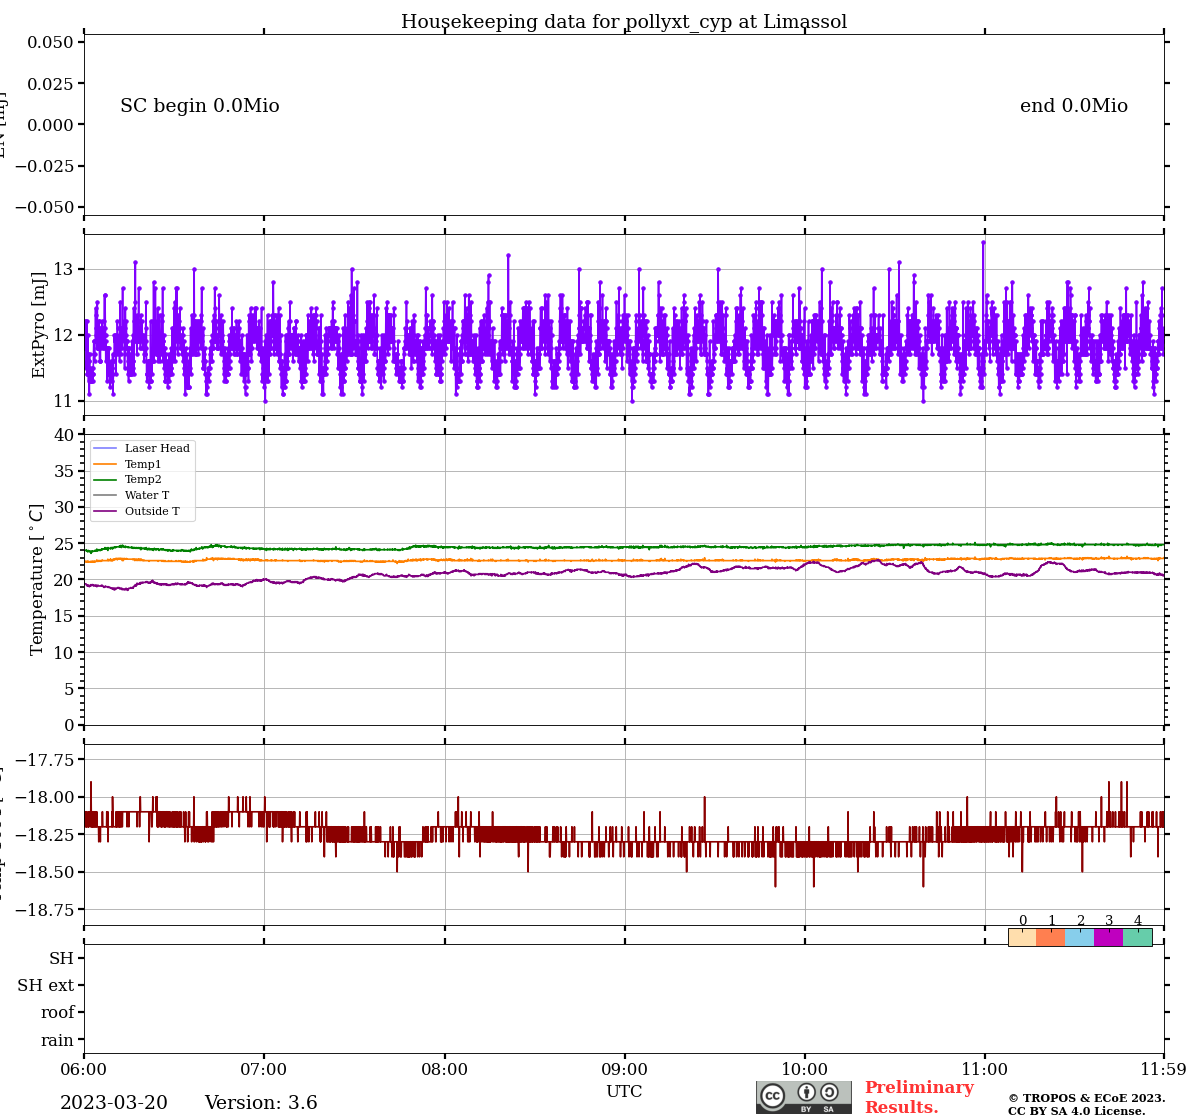Click the 40 tick on temperature axis
1200x1120 pixels.
tap(64, 435)
